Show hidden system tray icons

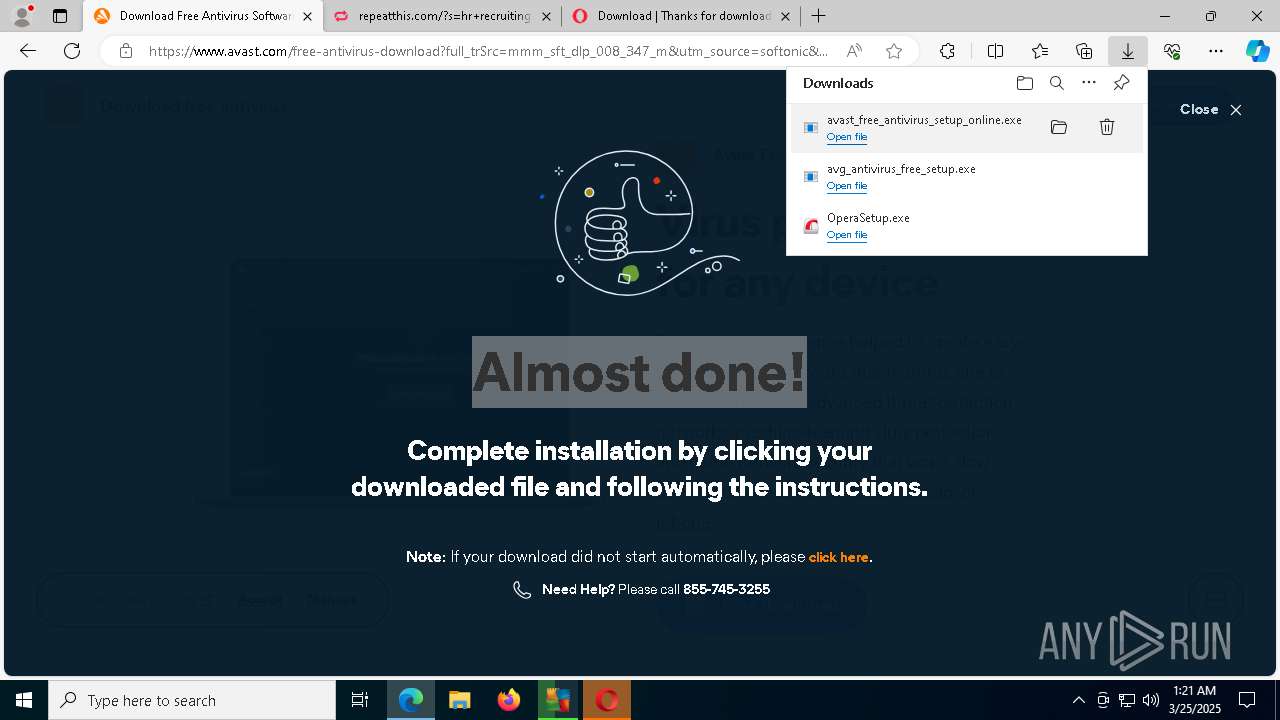[x=1079, y=700]
